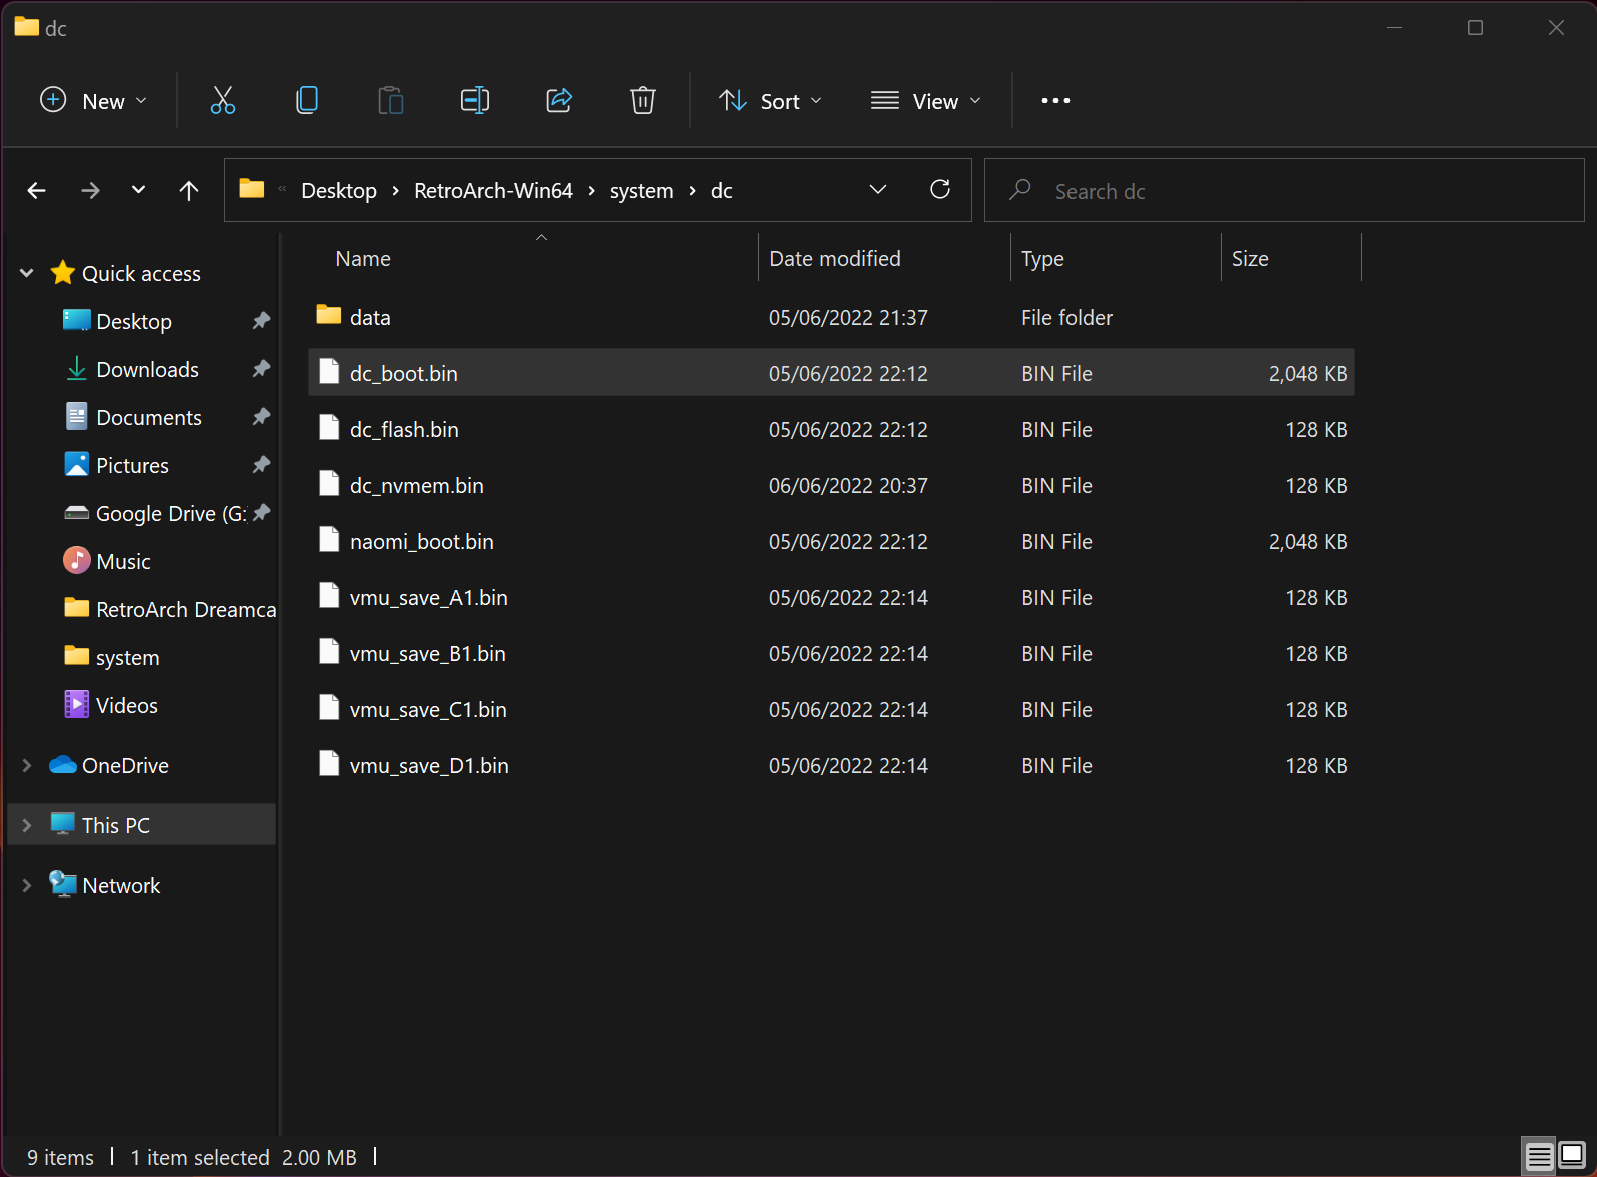
Task: Expand the This PC tree node
Action: click(27, 825)
